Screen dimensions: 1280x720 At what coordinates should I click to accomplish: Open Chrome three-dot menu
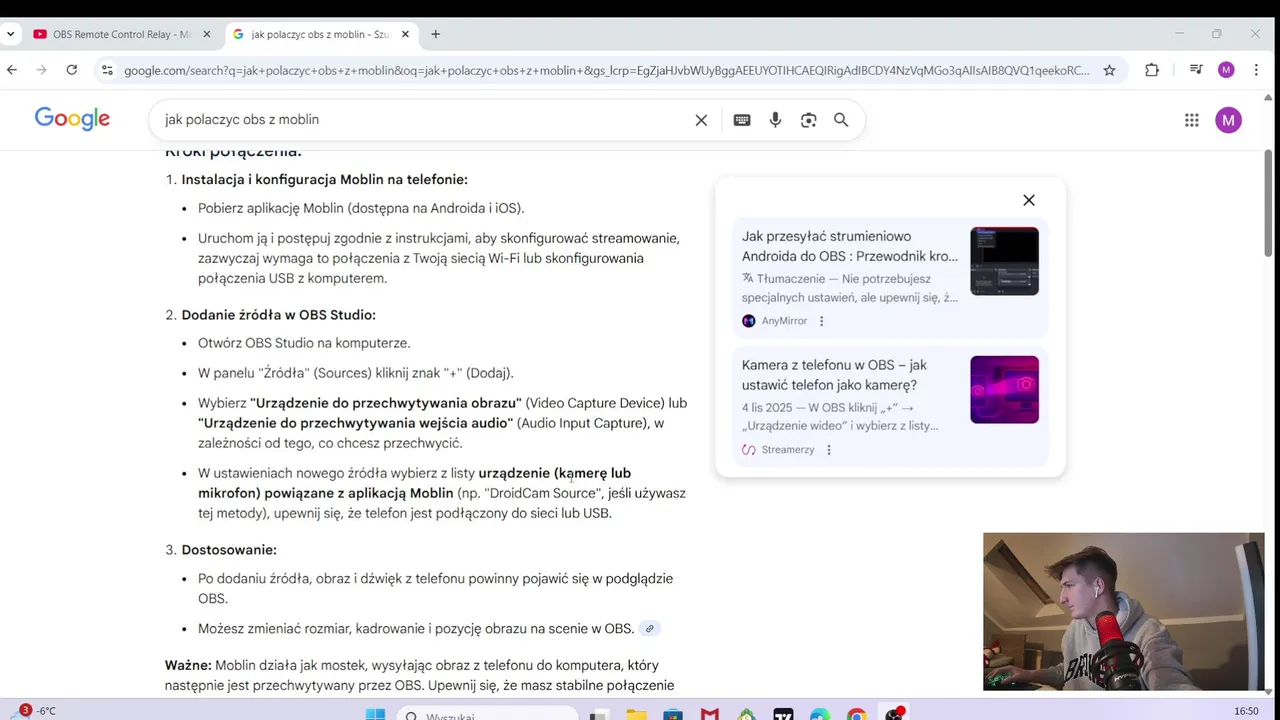click(x=1256, y=70)
